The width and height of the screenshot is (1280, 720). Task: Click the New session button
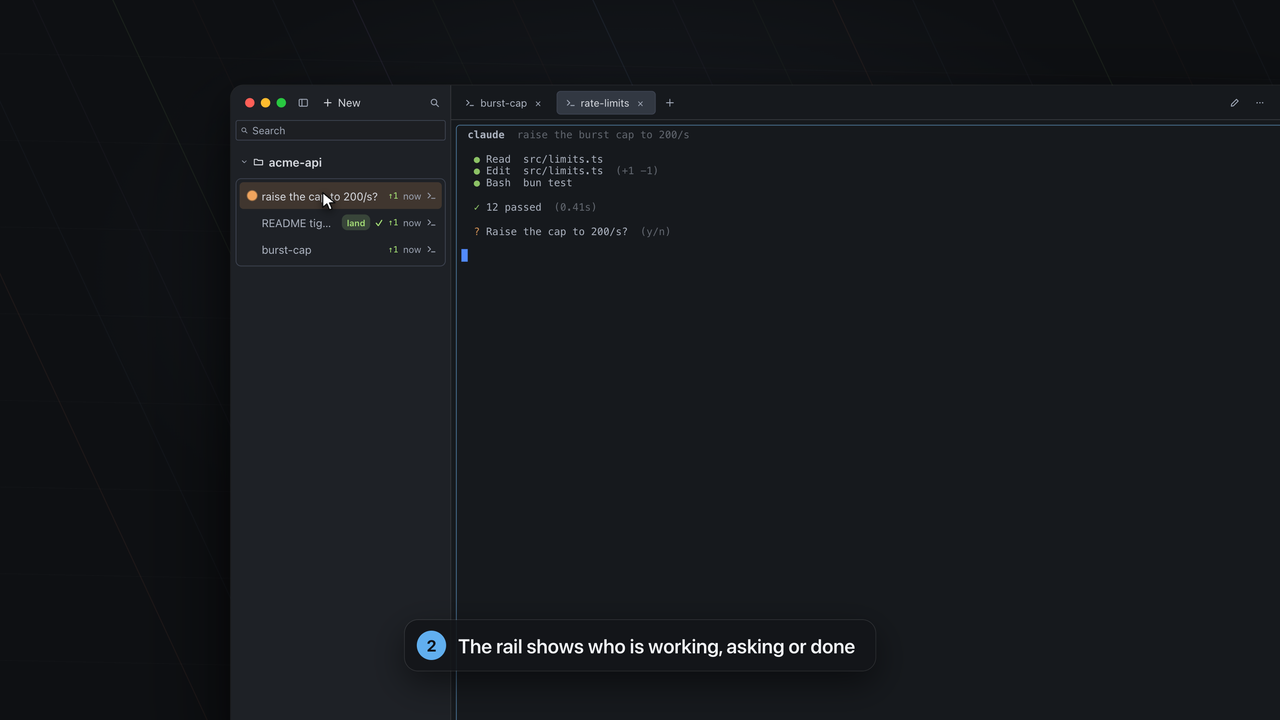click(x=342, y=103)
